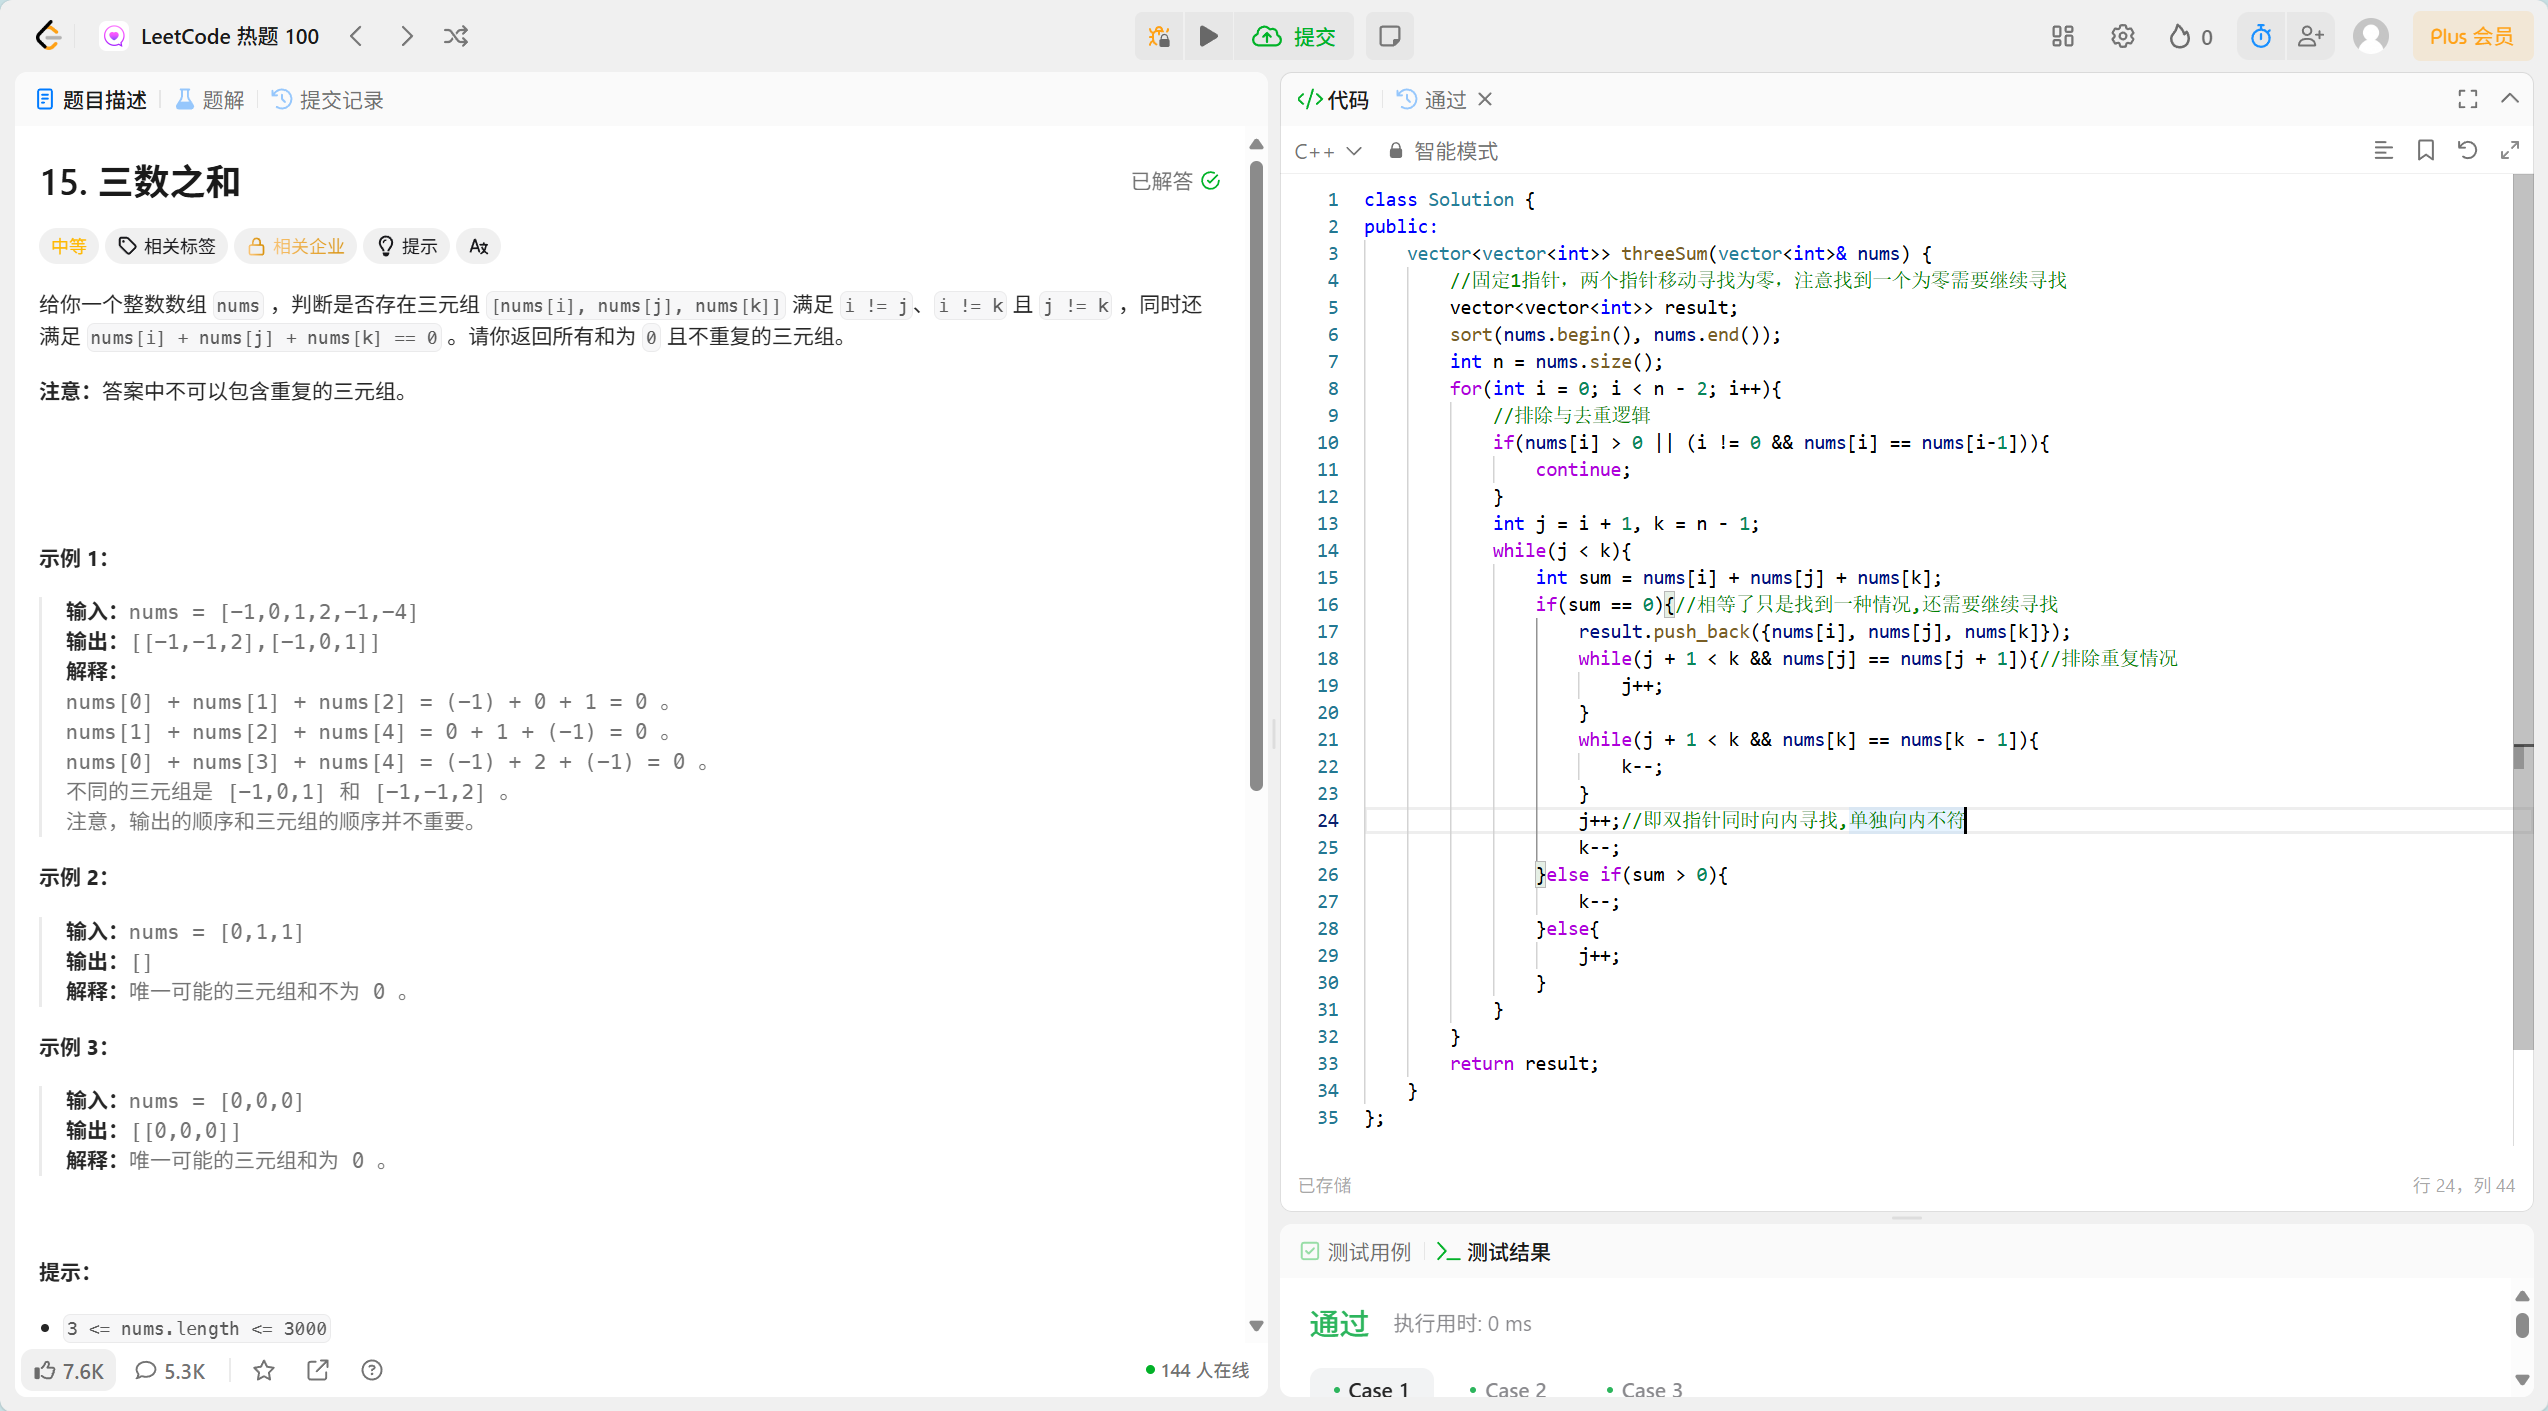
Task: Open the 提交记录 tab
Action: (328, 100)
